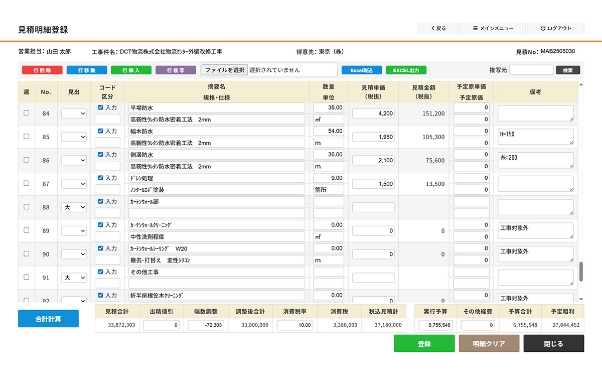Viewport: 602px width, 376px height.
Task: Click the green 行挿入 button
Action: (x=131, y=70)
